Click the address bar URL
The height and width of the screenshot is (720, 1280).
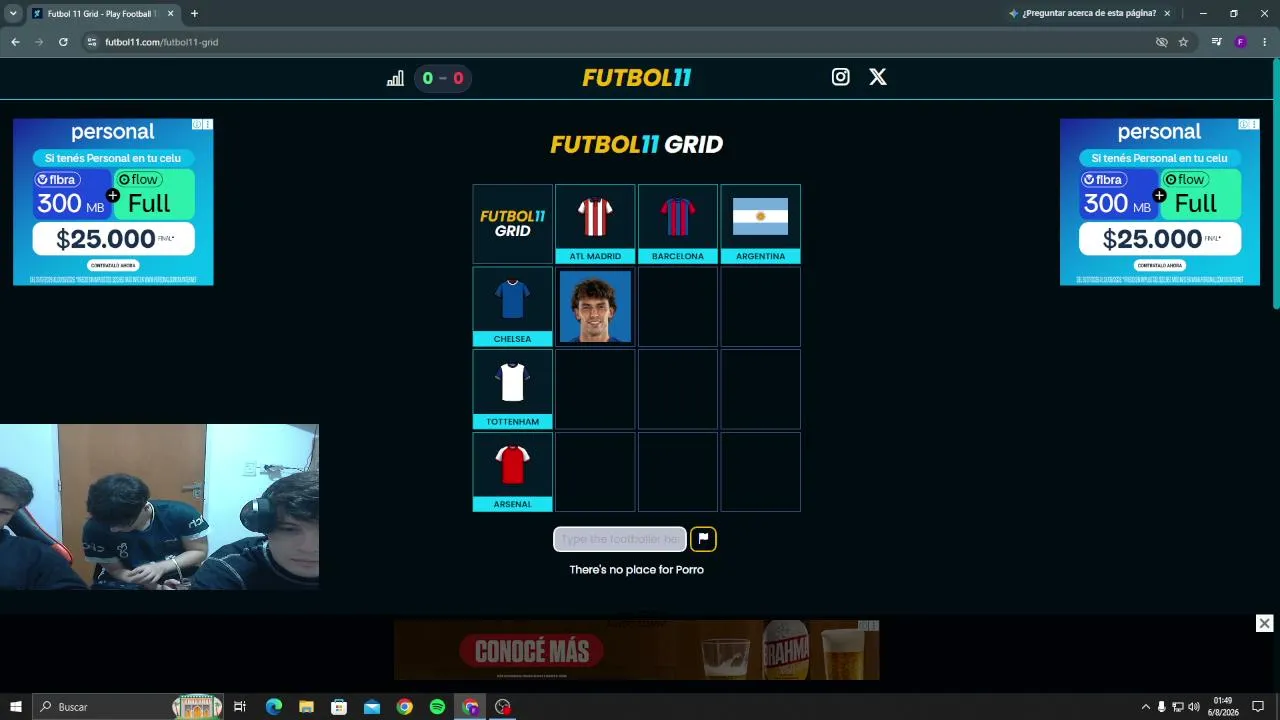pyautogui.click(x=161, y=42)
